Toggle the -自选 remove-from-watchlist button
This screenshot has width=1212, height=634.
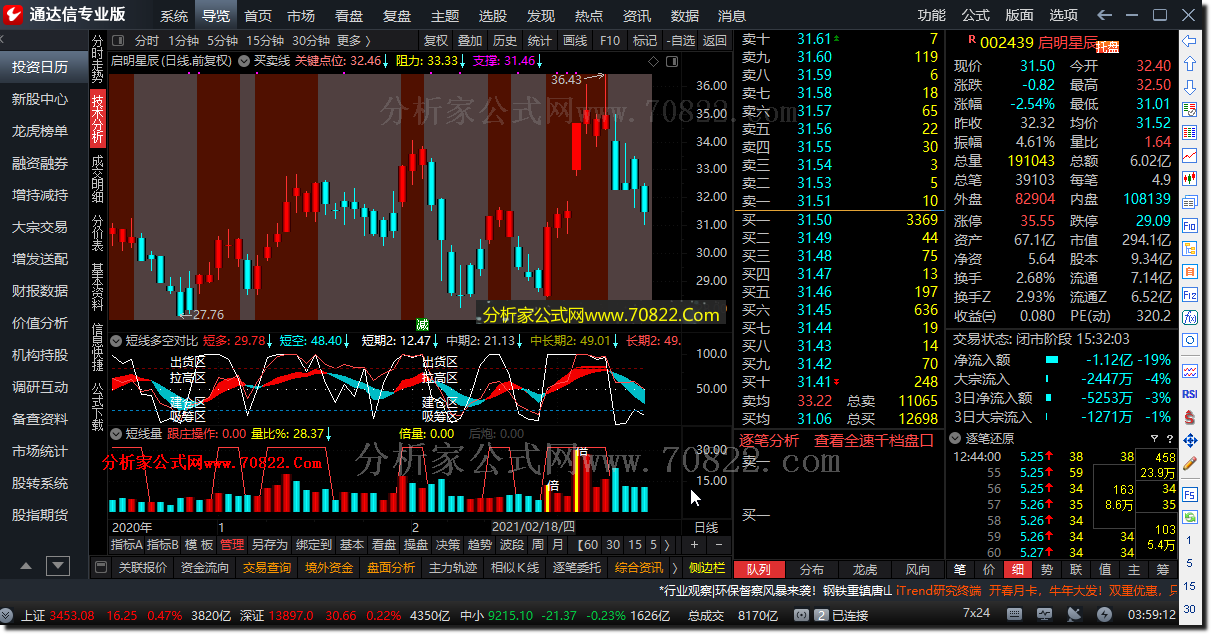click(x=680, y=40)
